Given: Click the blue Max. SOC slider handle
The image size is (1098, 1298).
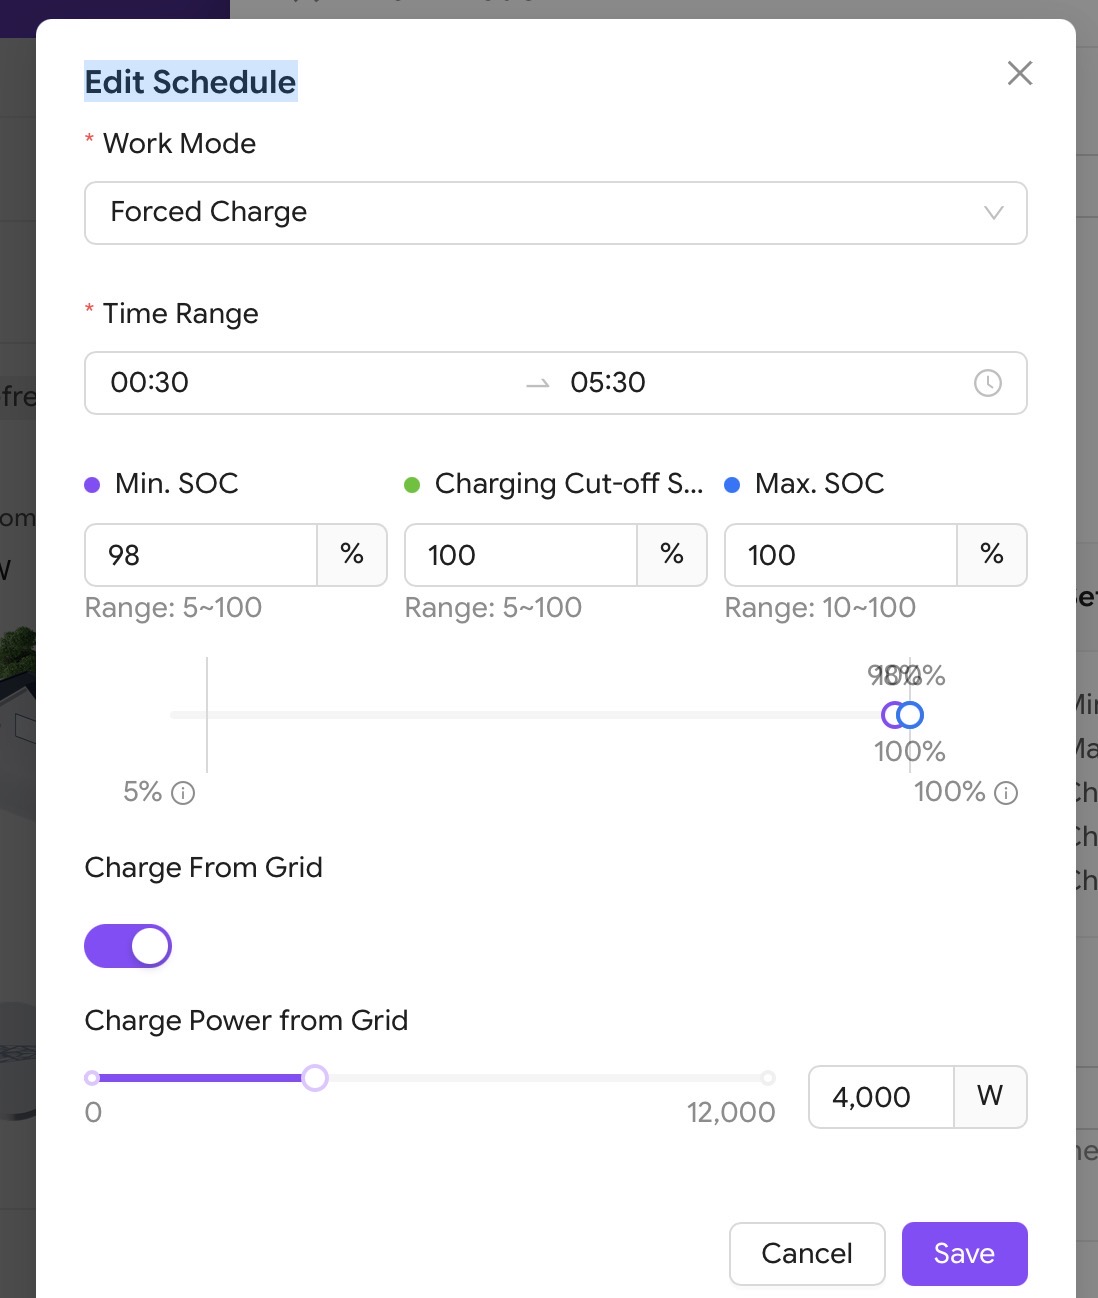Looking at the screenshot, I should coord(910,715).
